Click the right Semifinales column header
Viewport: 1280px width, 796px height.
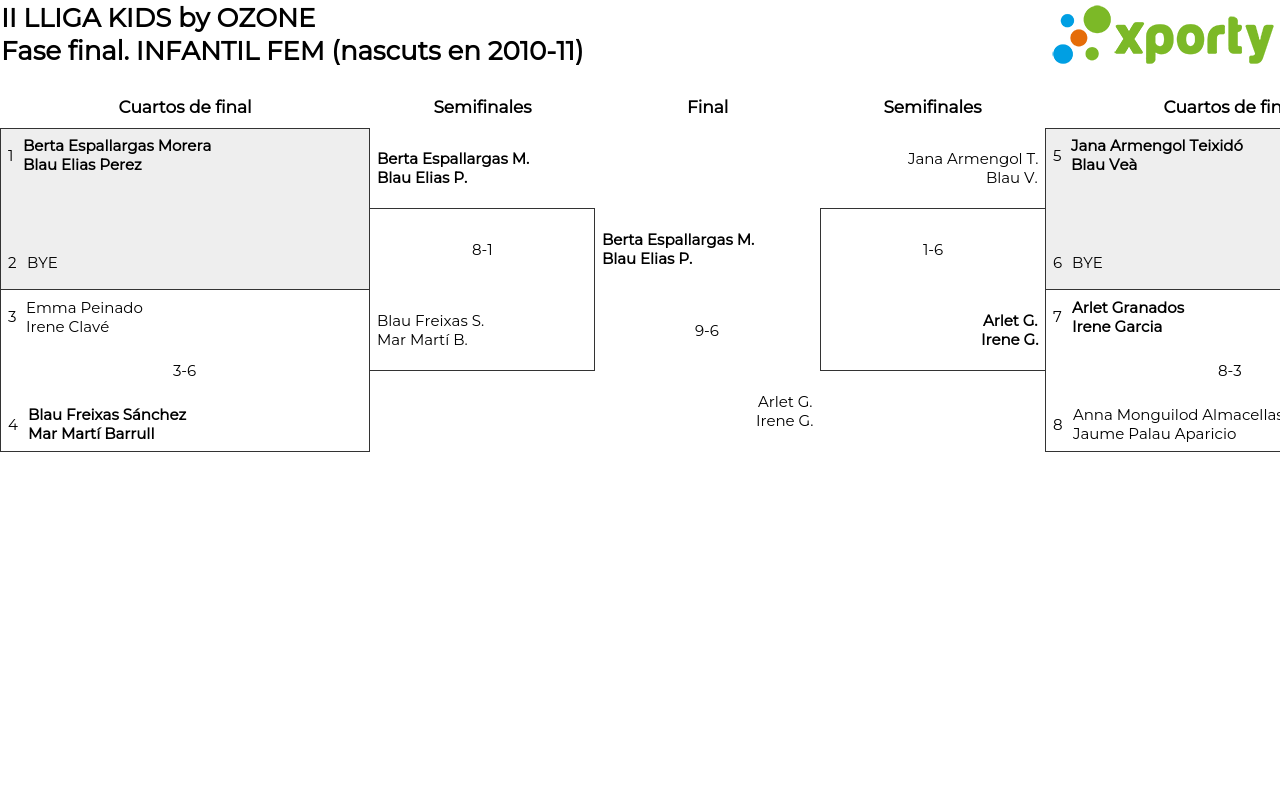[x=932, y=107]
